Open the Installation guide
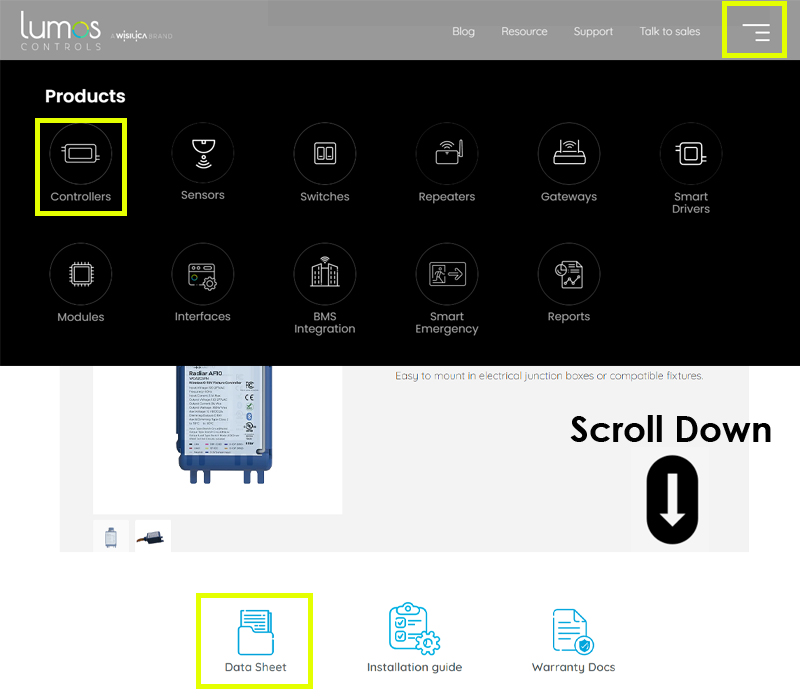800x700 pixels. point(414,640)
